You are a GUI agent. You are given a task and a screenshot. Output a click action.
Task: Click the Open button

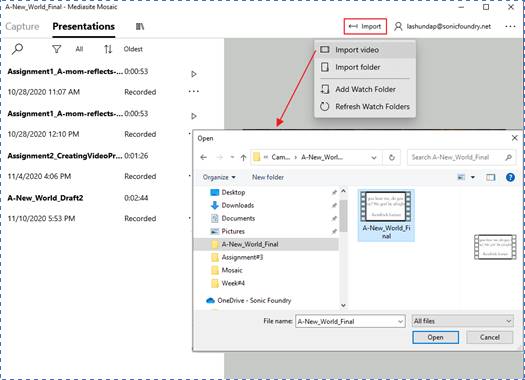[x=435, y=337]
